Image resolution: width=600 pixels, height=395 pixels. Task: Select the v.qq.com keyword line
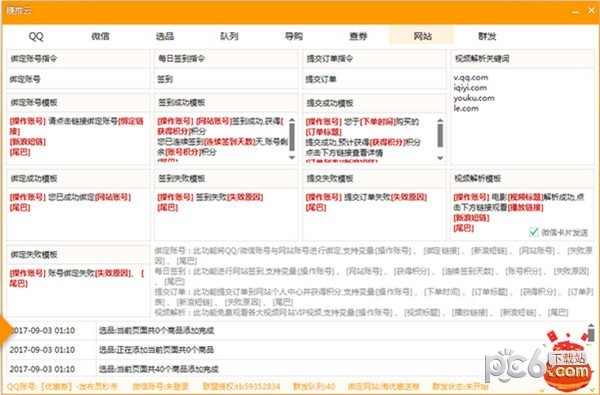[471, 78]
